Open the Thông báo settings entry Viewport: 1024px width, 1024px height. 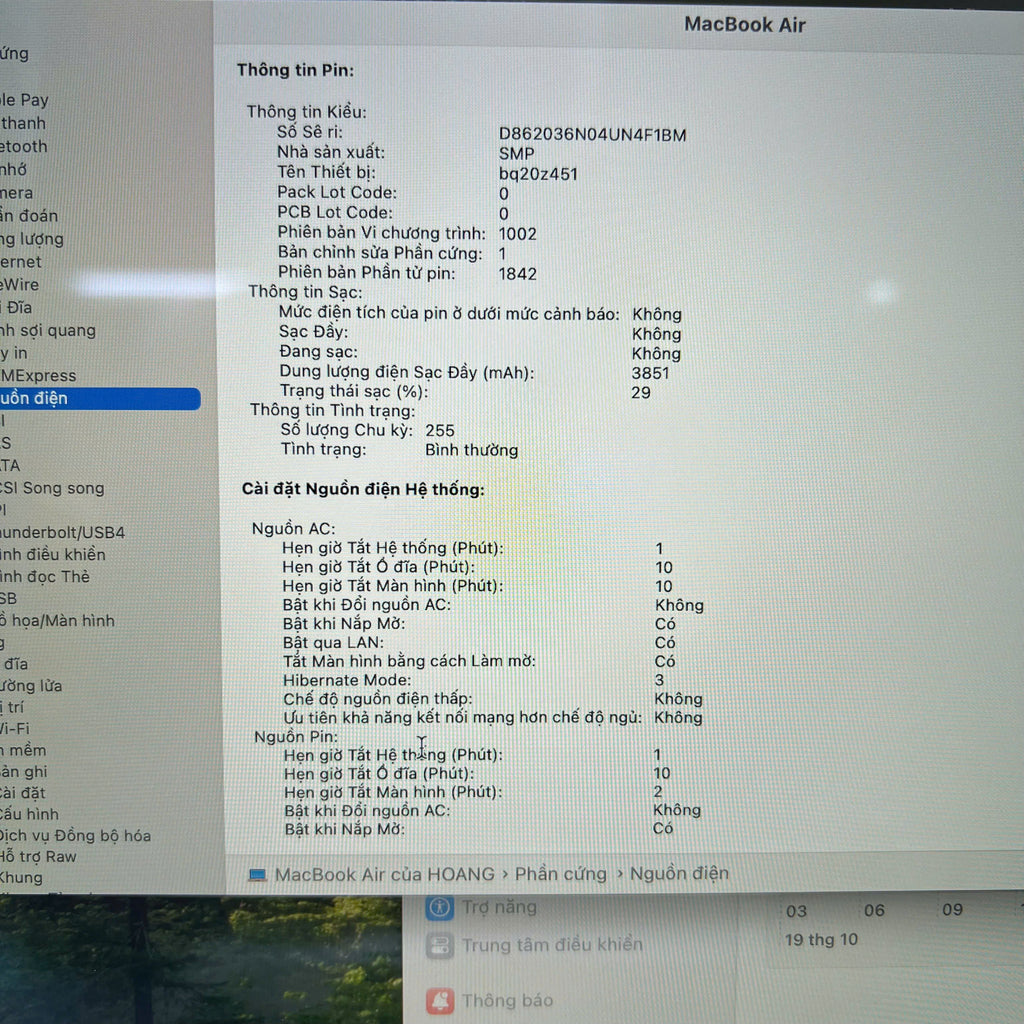506,1000
